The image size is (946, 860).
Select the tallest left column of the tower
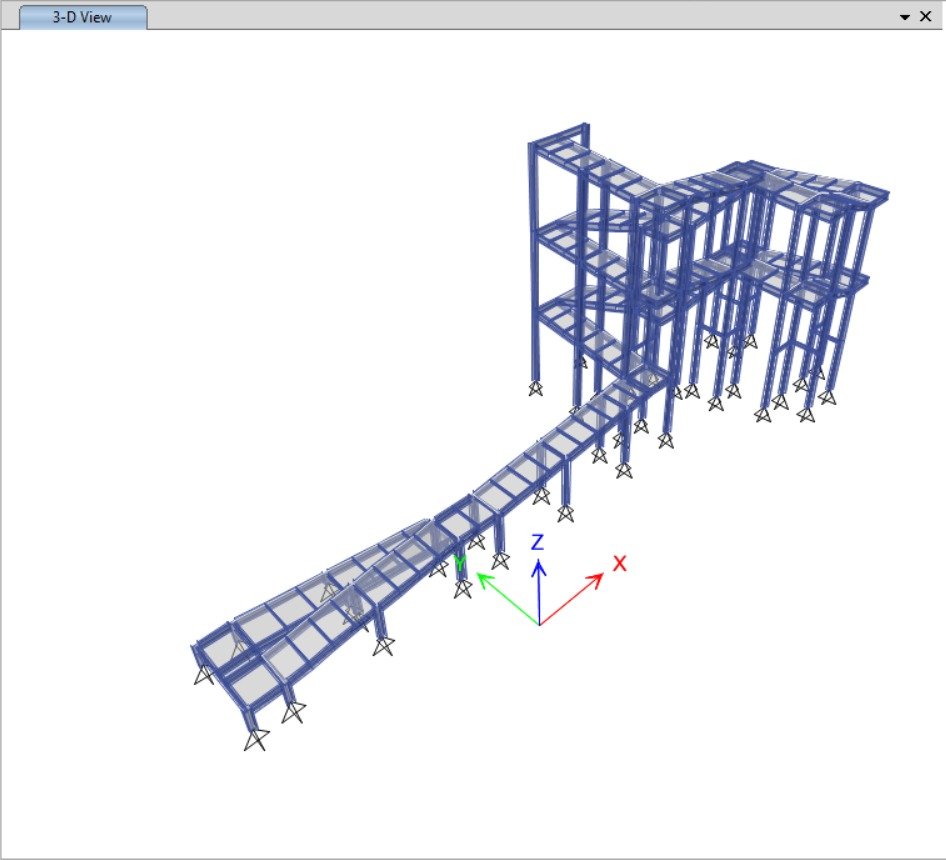[x=533, y=260]
